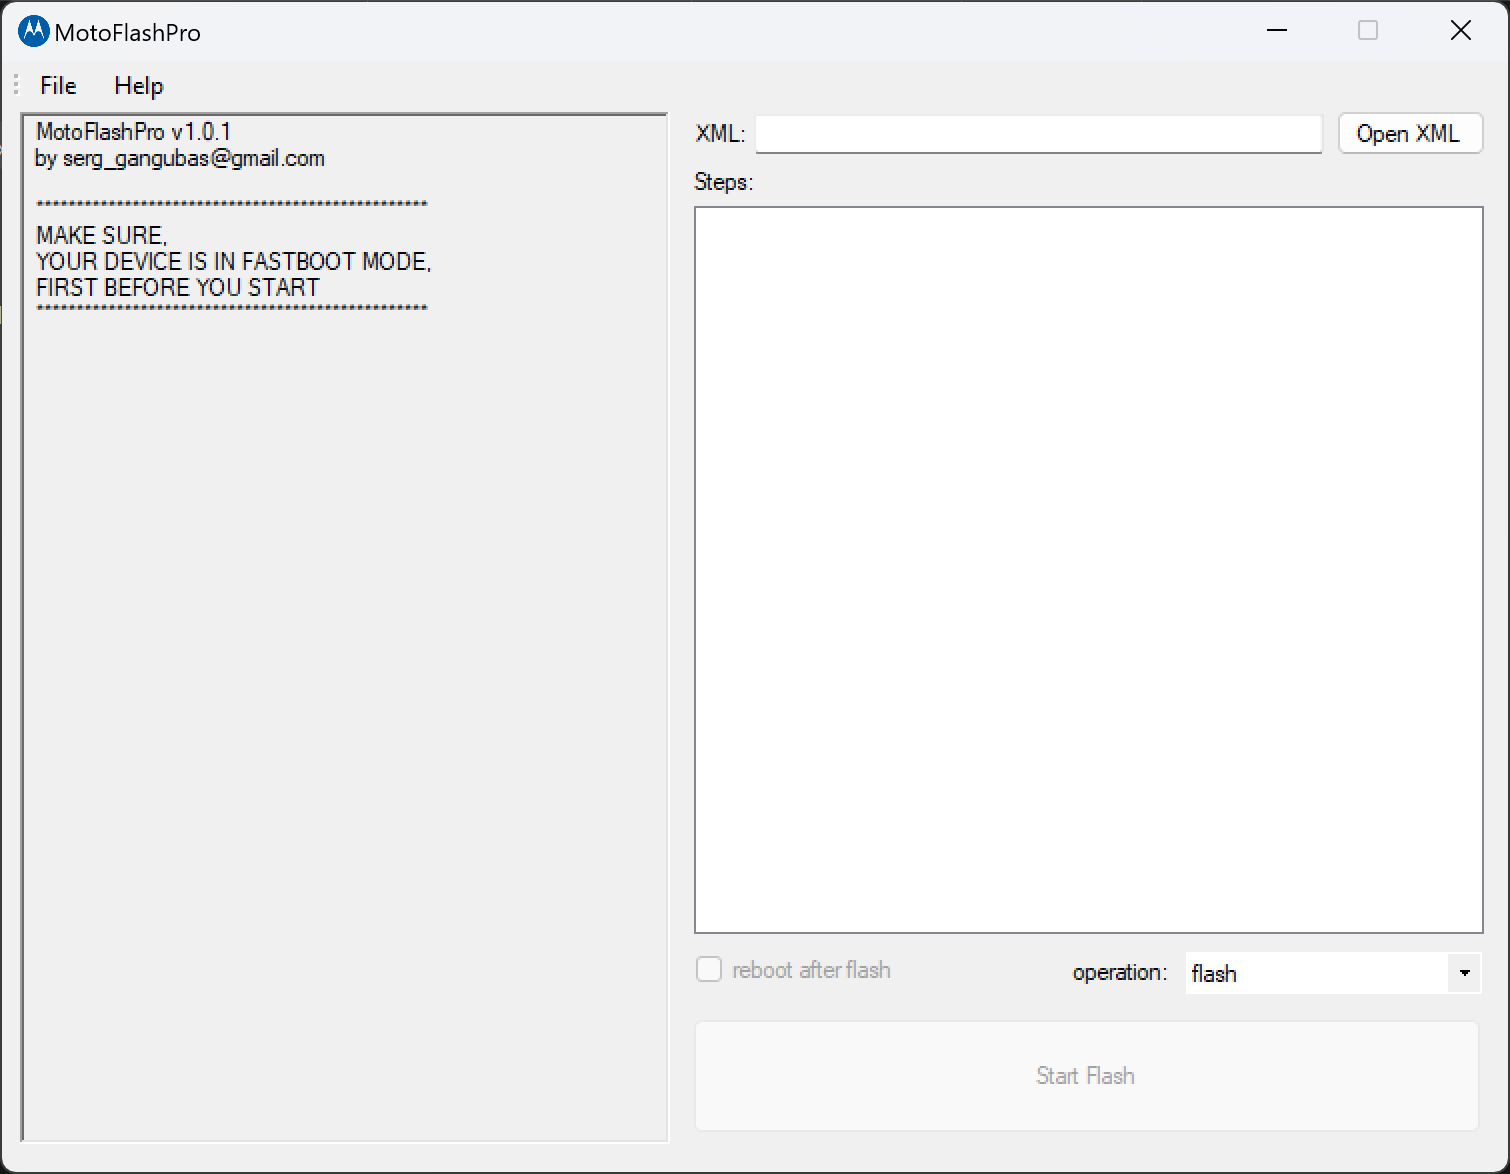Expand the operation dropdown arrow
The image size is (1510, 1174).
(1464, 973)
